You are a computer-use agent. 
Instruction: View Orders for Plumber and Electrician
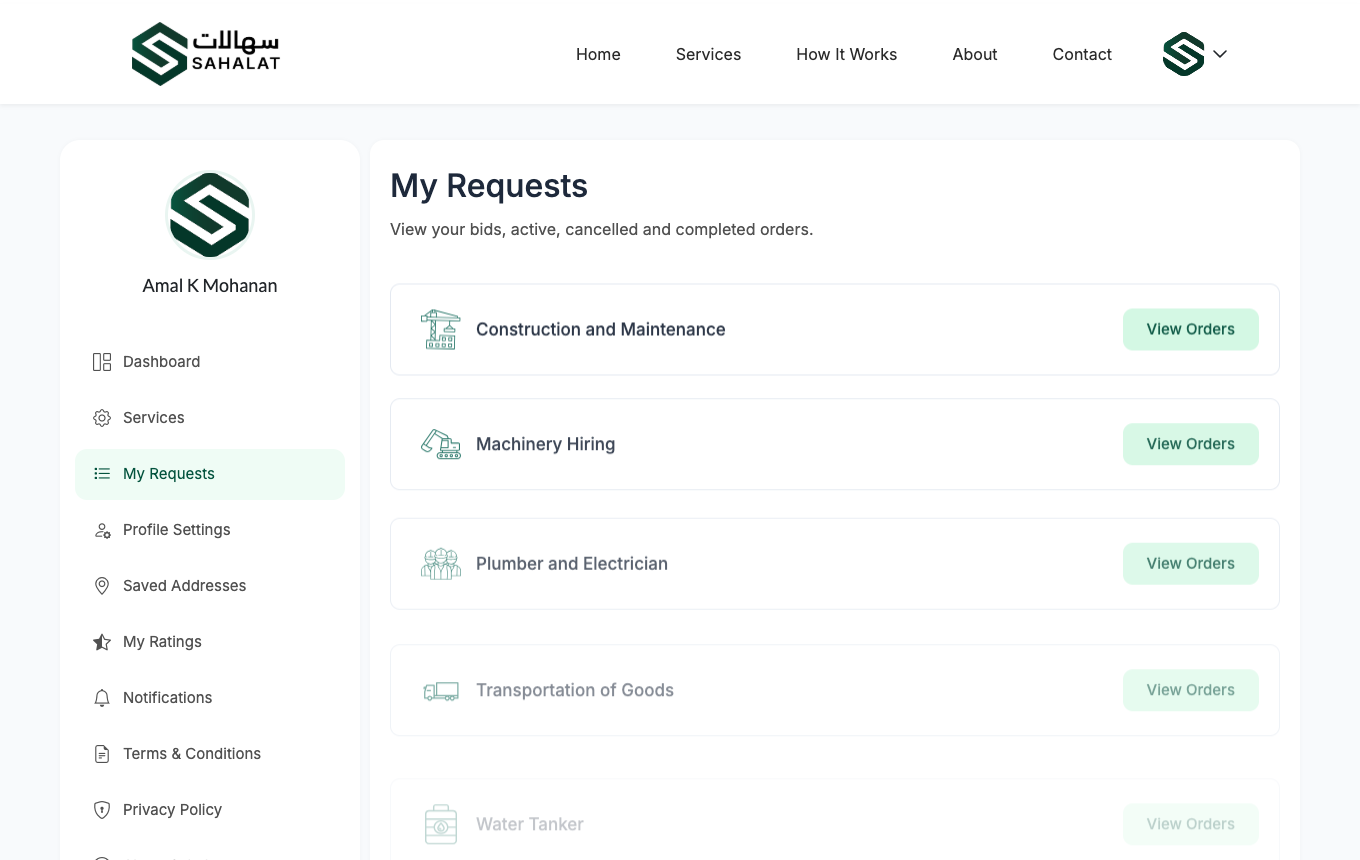[x=1190, y=564]
